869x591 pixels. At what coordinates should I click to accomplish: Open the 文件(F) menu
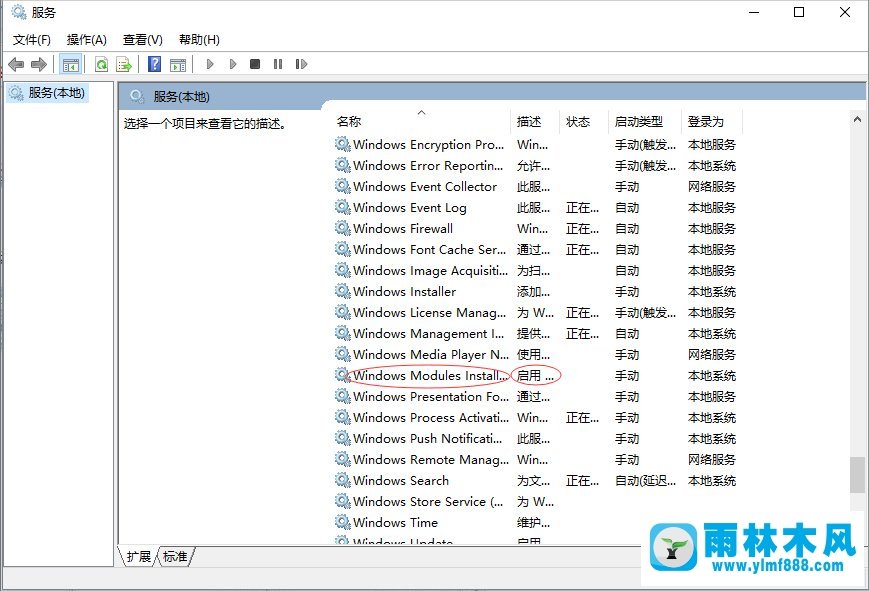tap(32, 40)
